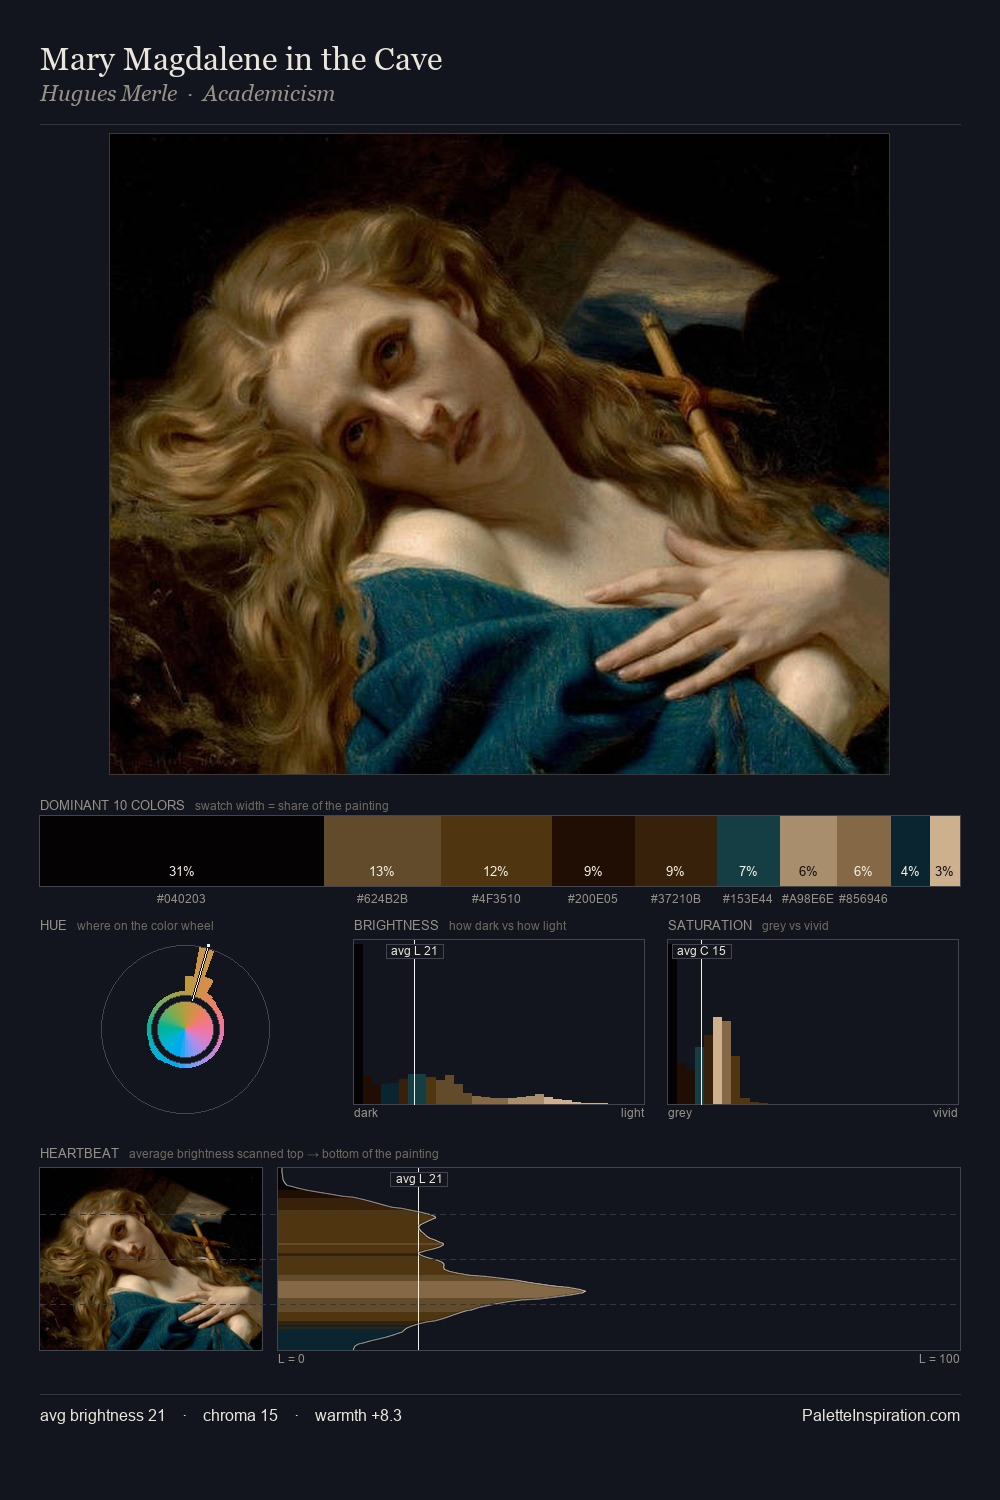Click the #153E44 hex code
Screen dimensions: 1000x1500
748,899
